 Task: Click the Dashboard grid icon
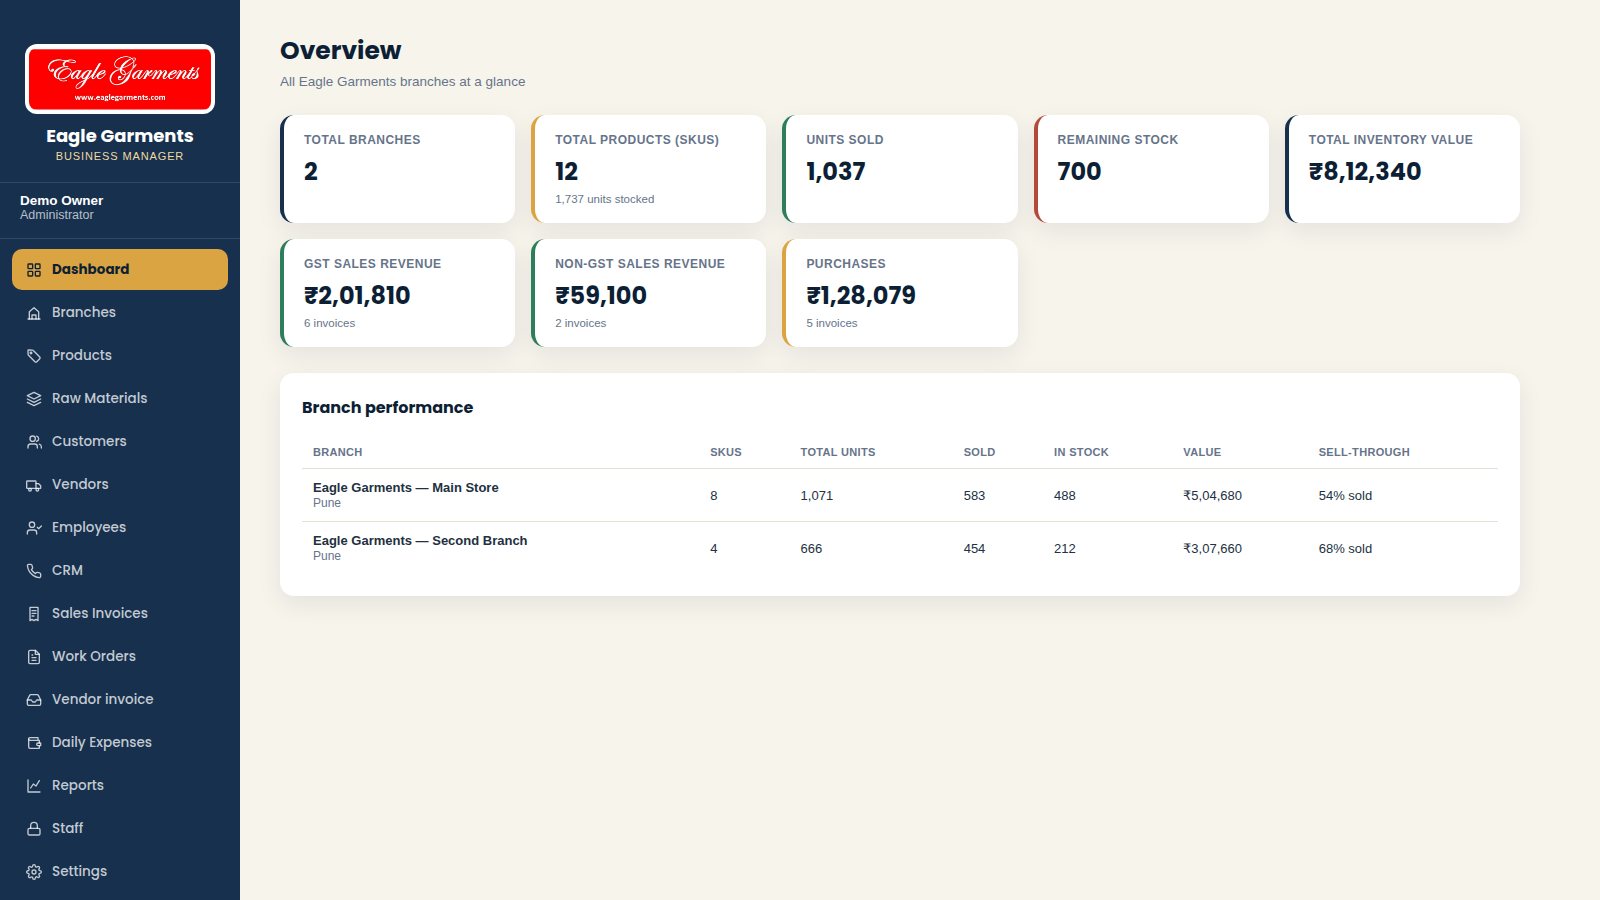pyautogui.click(x=34, y=270)
